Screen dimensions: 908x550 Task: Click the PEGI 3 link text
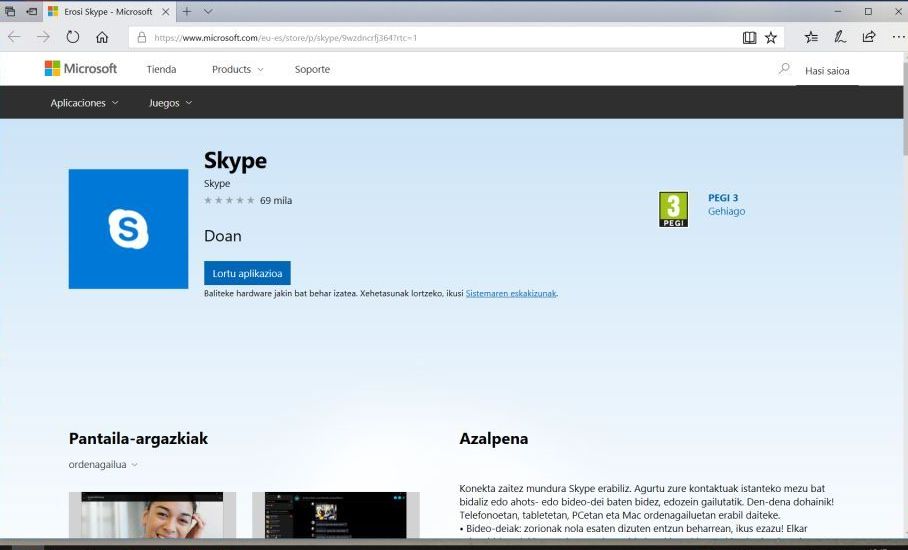coord(723,197)
